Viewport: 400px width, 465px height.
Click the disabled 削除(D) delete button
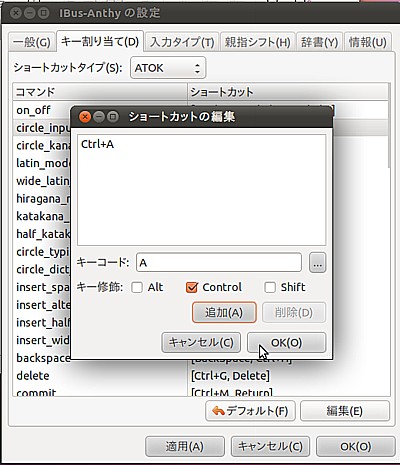[294, 312]
